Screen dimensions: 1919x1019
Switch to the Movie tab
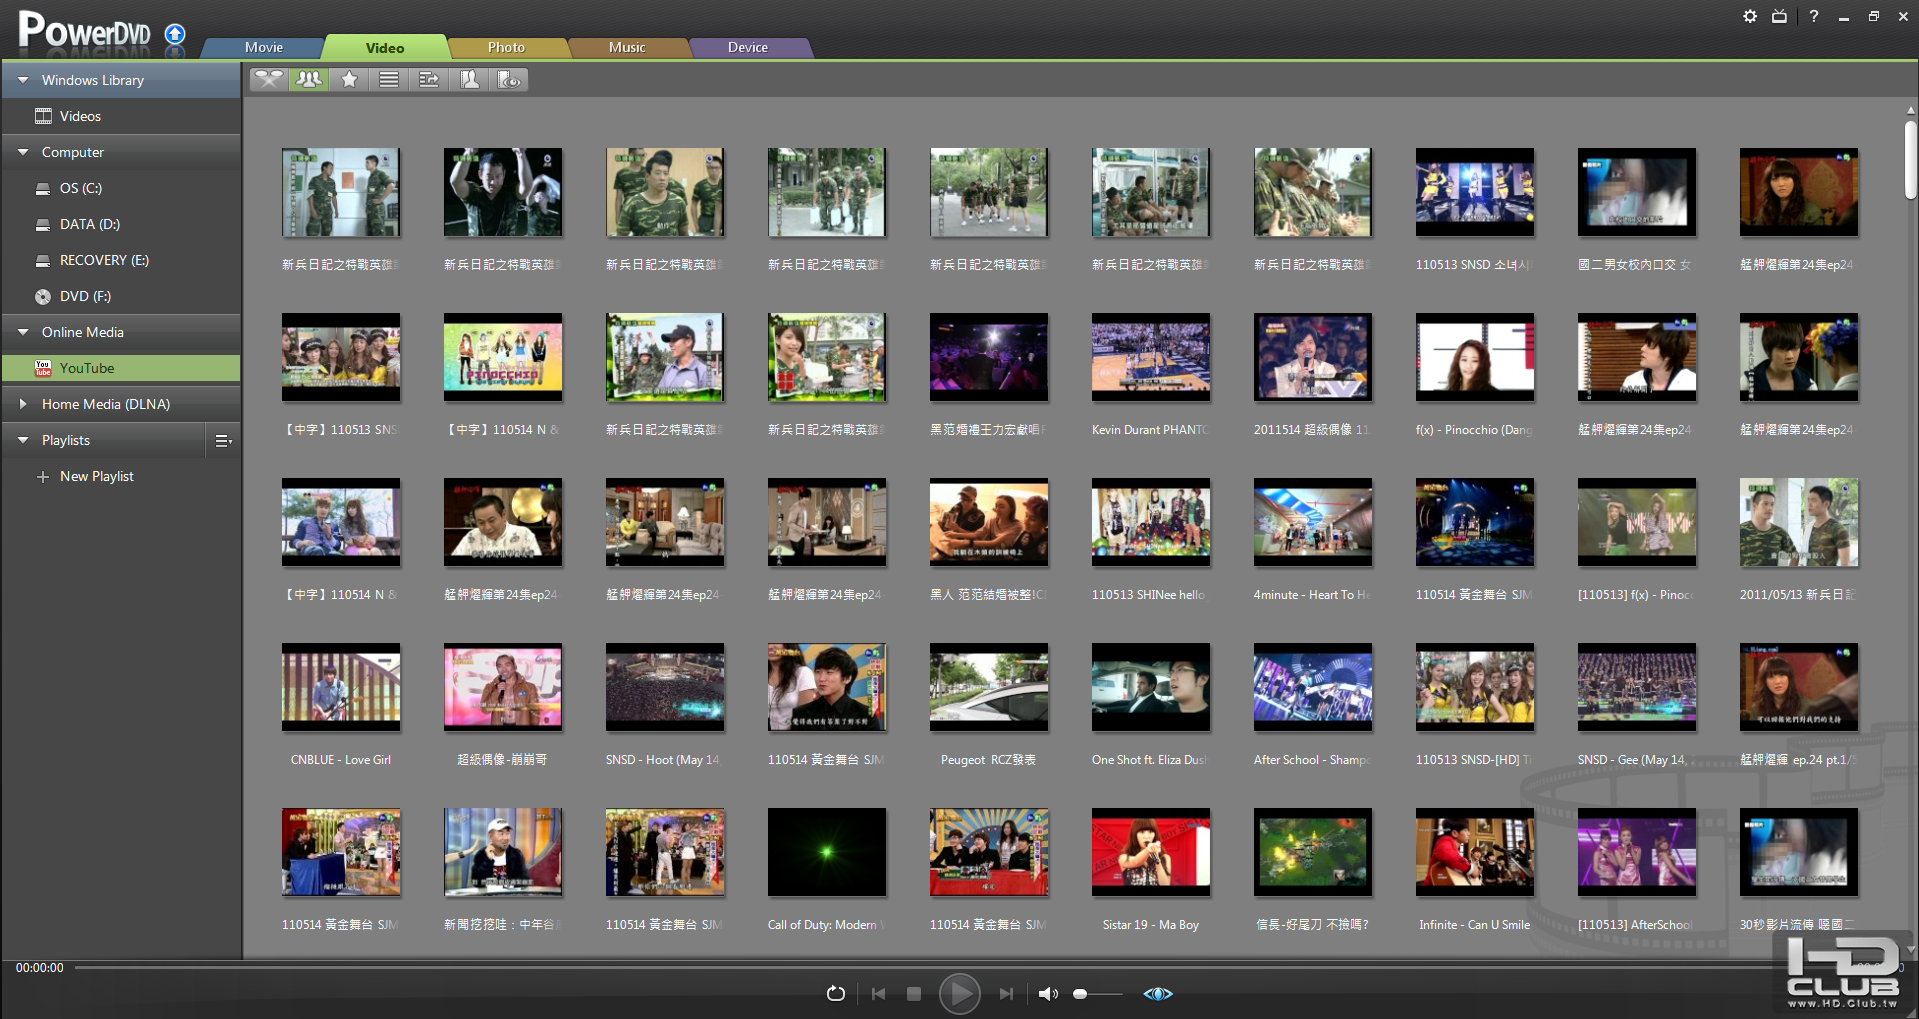(264, 47)
